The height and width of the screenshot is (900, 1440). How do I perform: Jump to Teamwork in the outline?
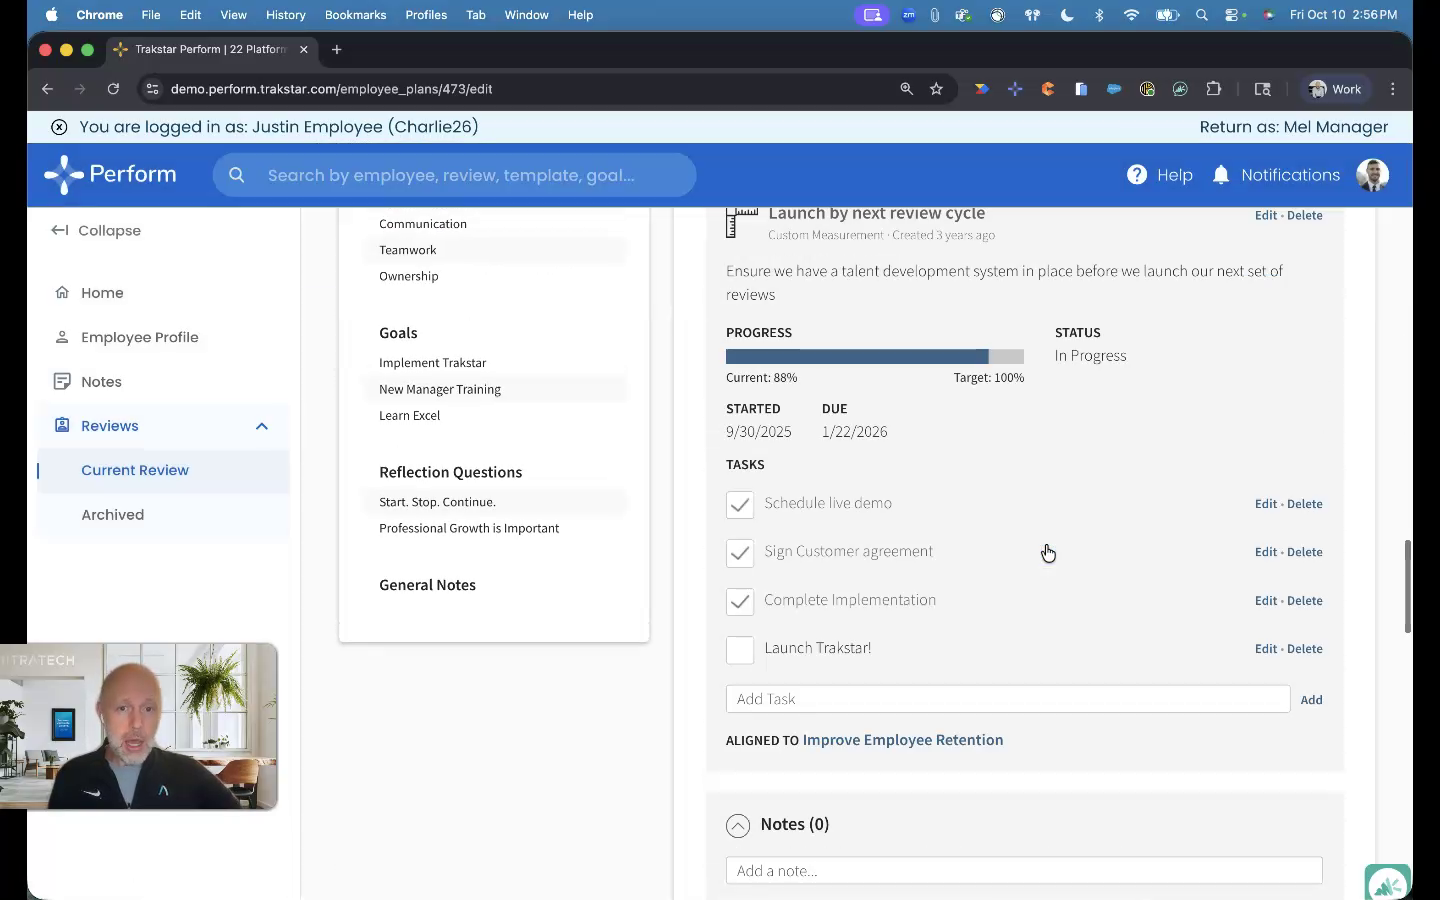(x=408, y=250)
